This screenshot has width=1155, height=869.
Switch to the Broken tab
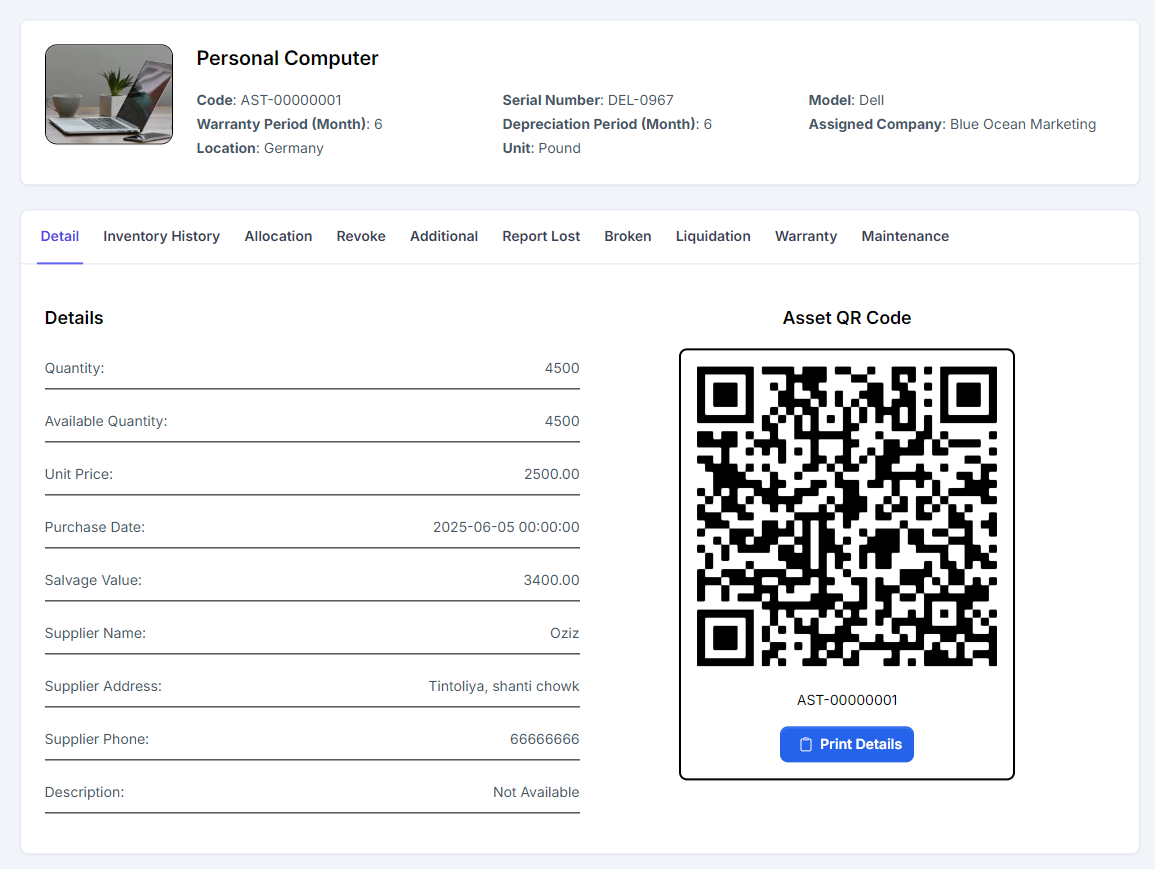[x=627, y=236]
